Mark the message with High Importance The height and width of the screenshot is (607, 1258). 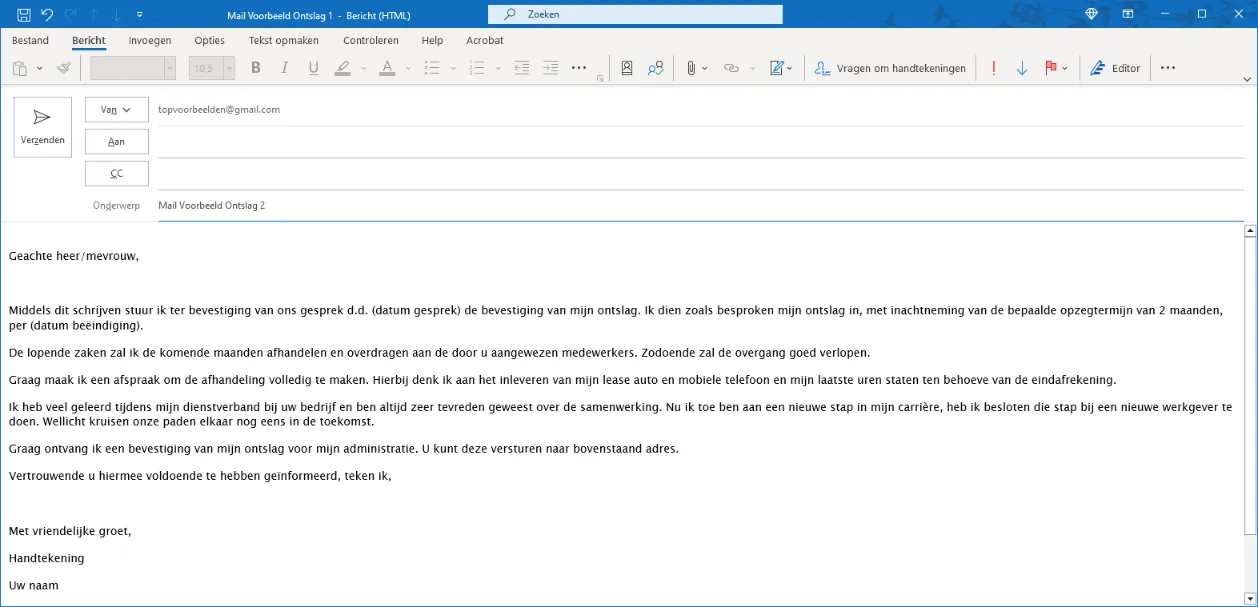pos(993,67)
